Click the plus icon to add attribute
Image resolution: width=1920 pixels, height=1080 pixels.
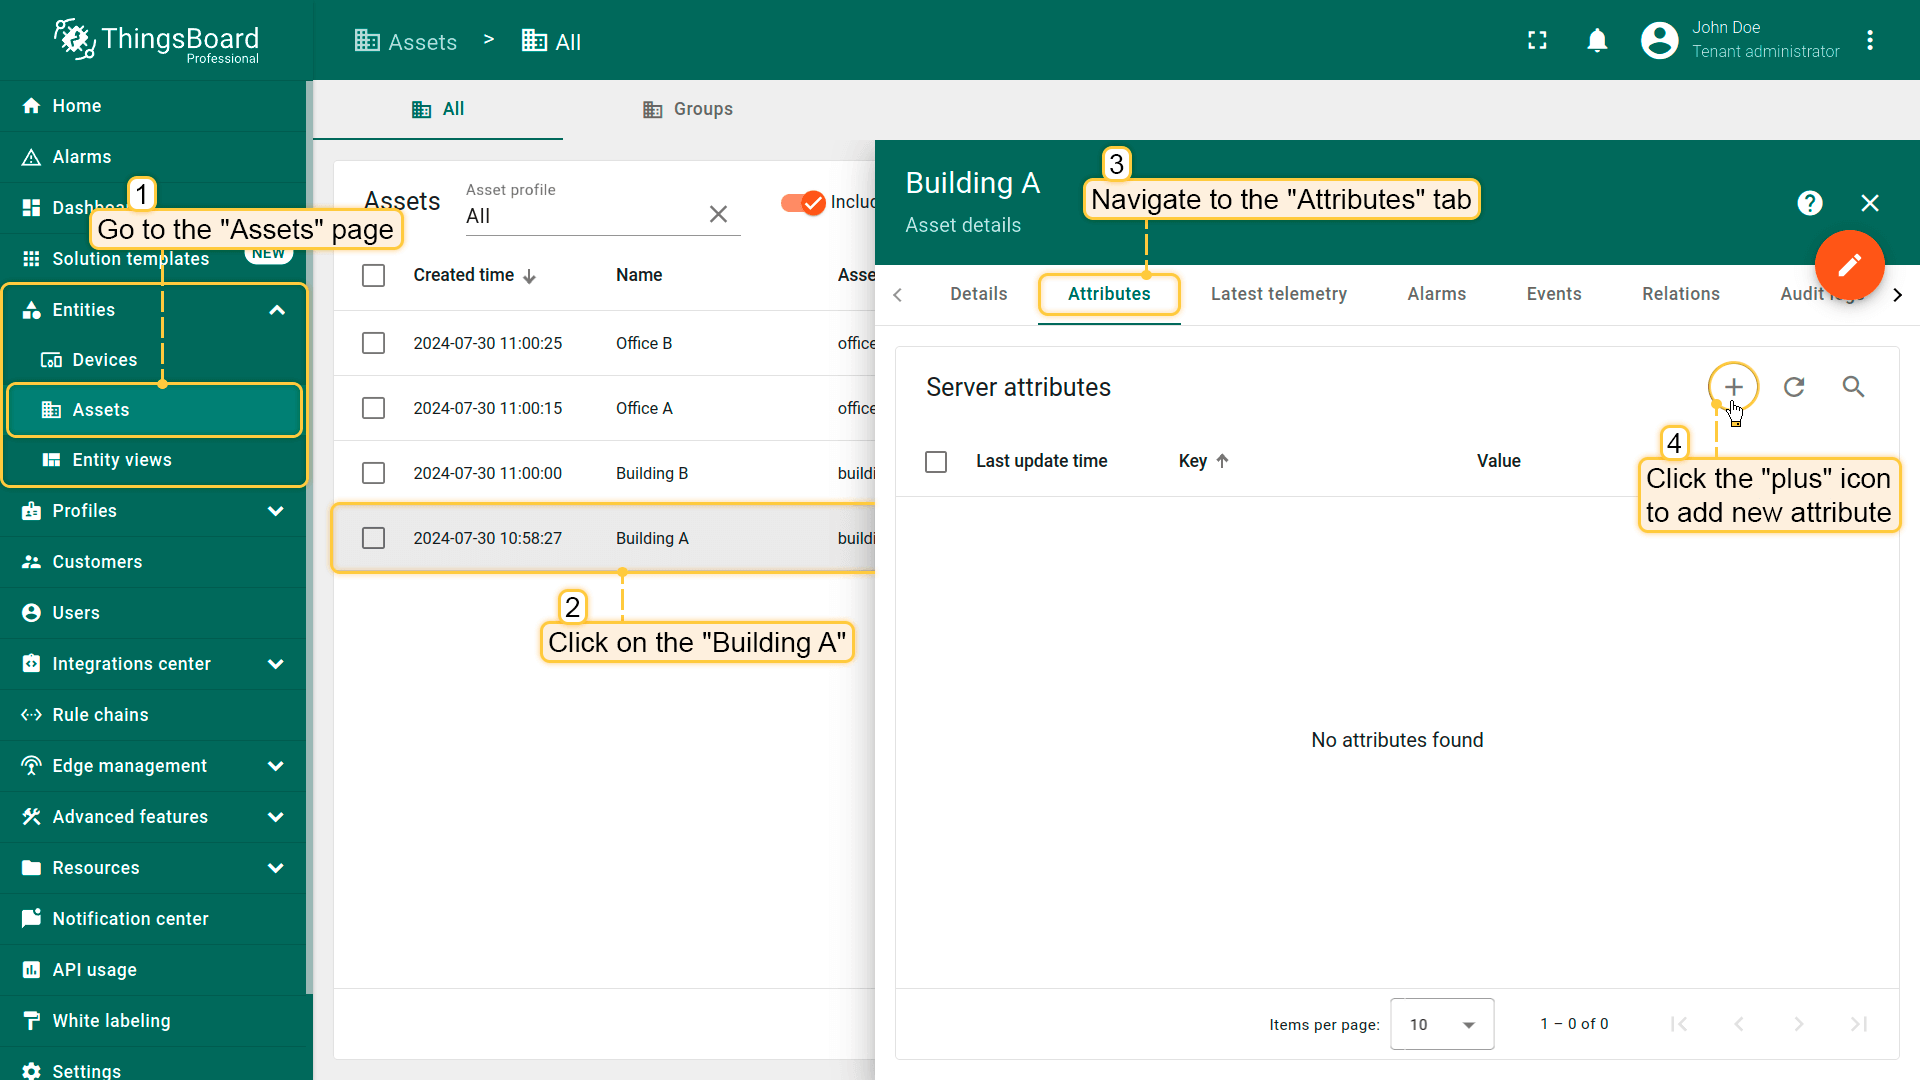(x=1733, y=387)
